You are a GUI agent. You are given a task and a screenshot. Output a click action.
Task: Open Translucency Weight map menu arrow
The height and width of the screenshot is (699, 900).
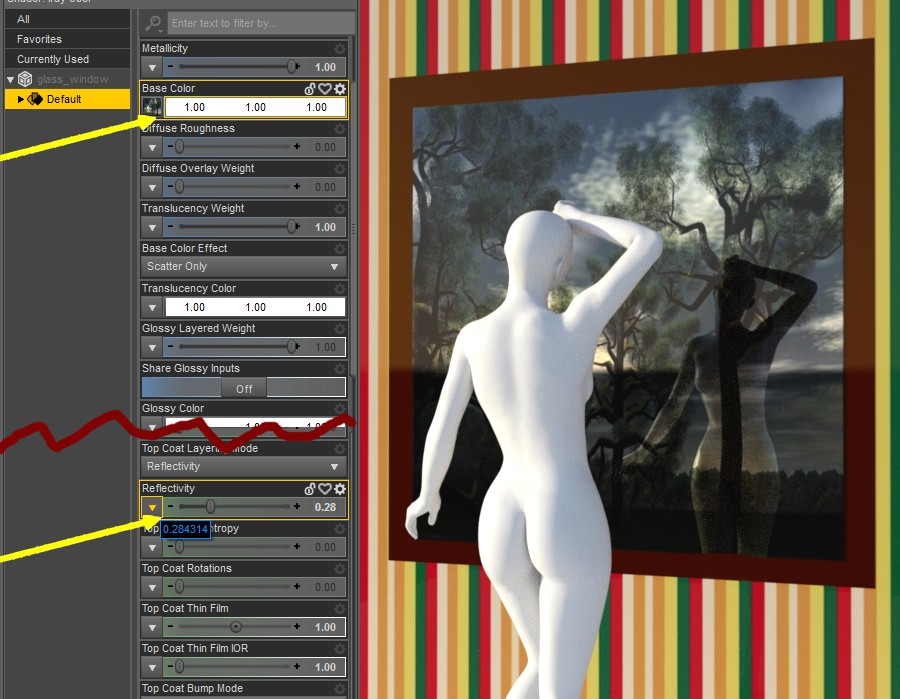152,227
